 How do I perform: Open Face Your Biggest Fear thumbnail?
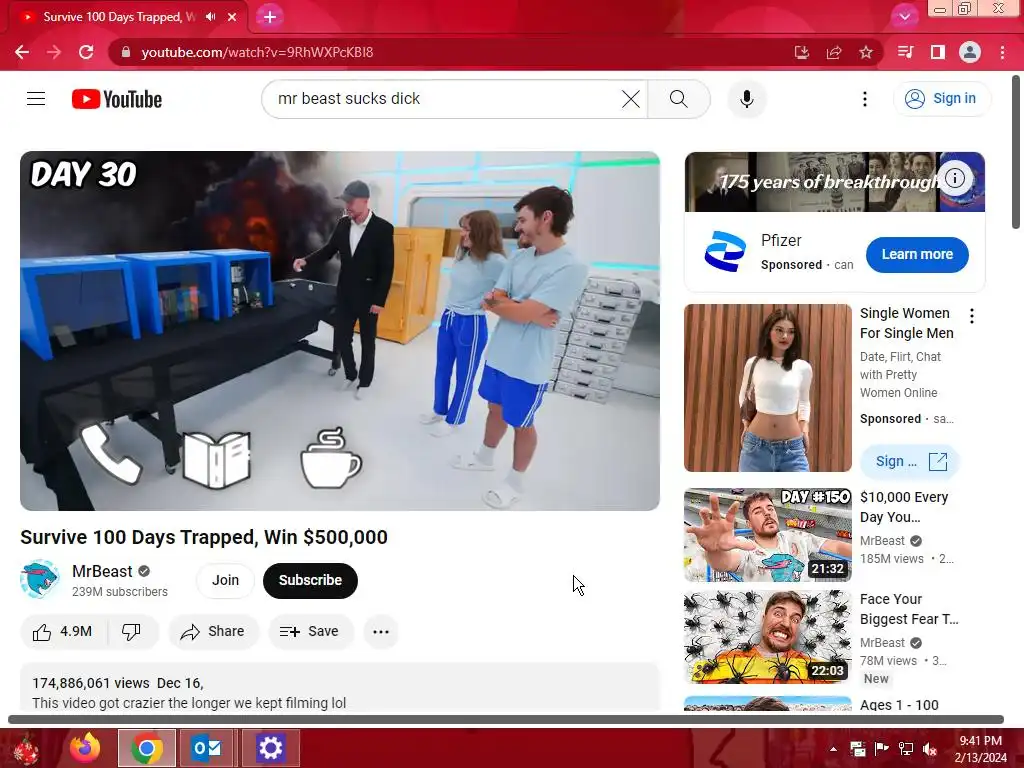click(x=768, y=637)
